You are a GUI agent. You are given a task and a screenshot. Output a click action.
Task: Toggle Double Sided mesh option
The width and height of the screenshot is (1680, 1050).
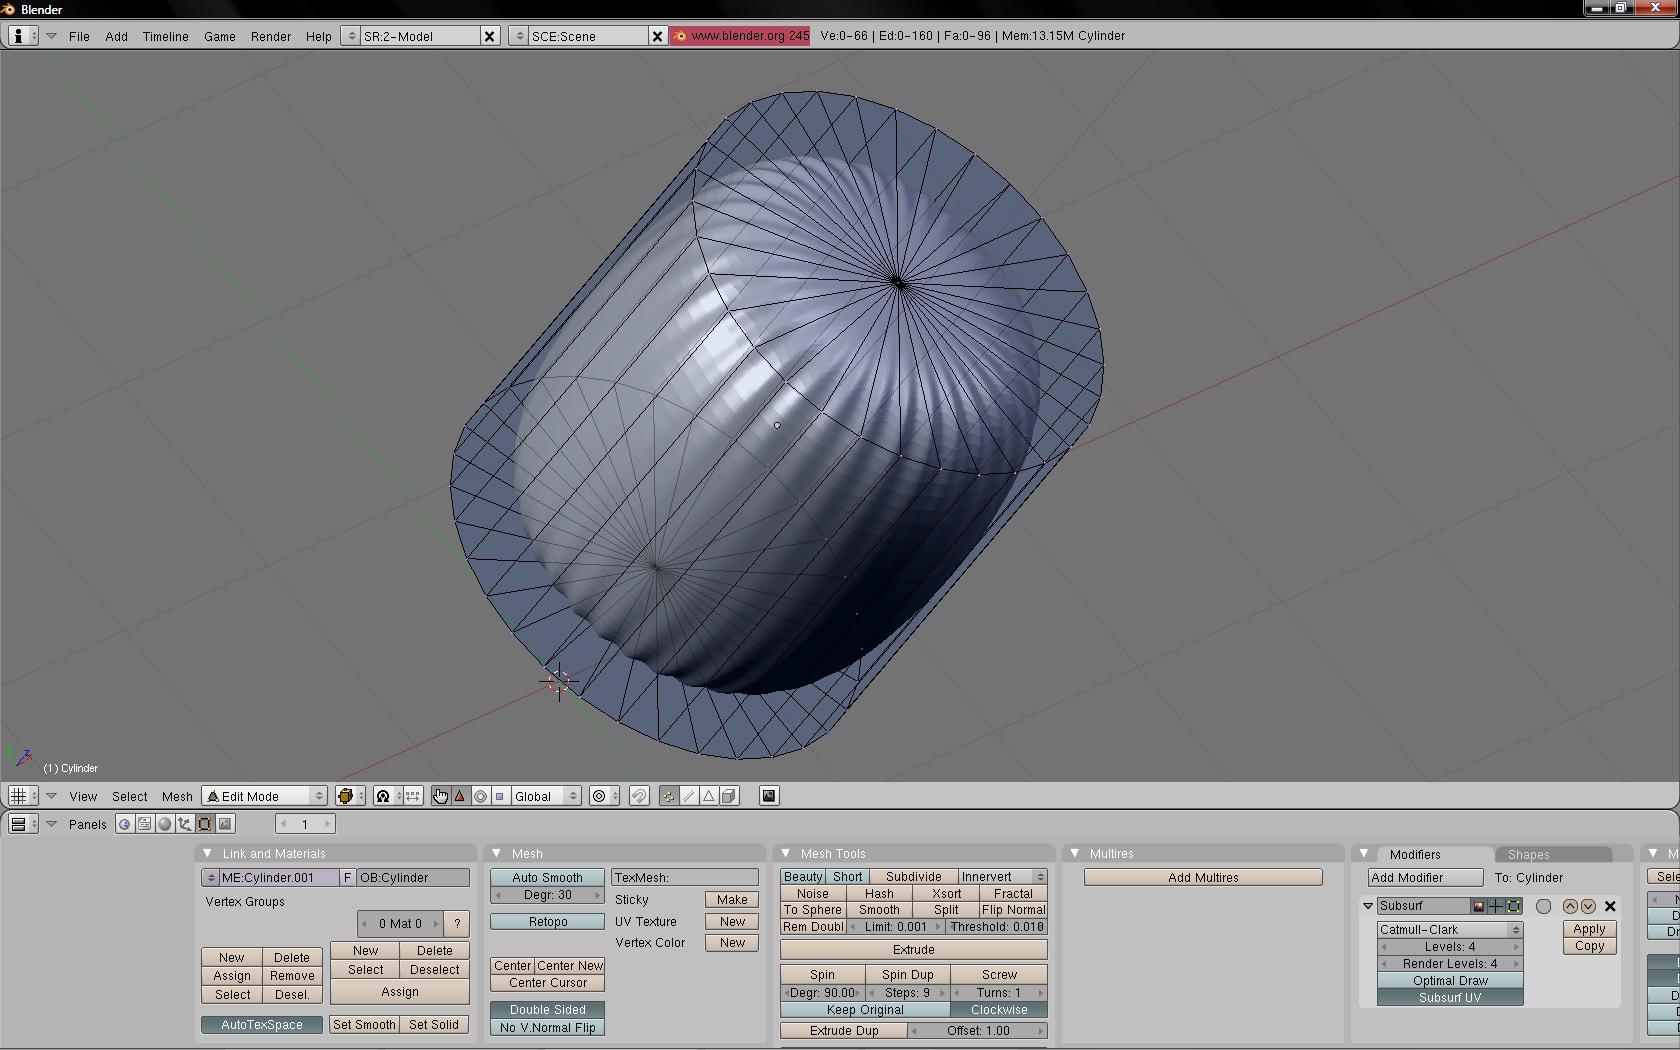click(547, 1010)
